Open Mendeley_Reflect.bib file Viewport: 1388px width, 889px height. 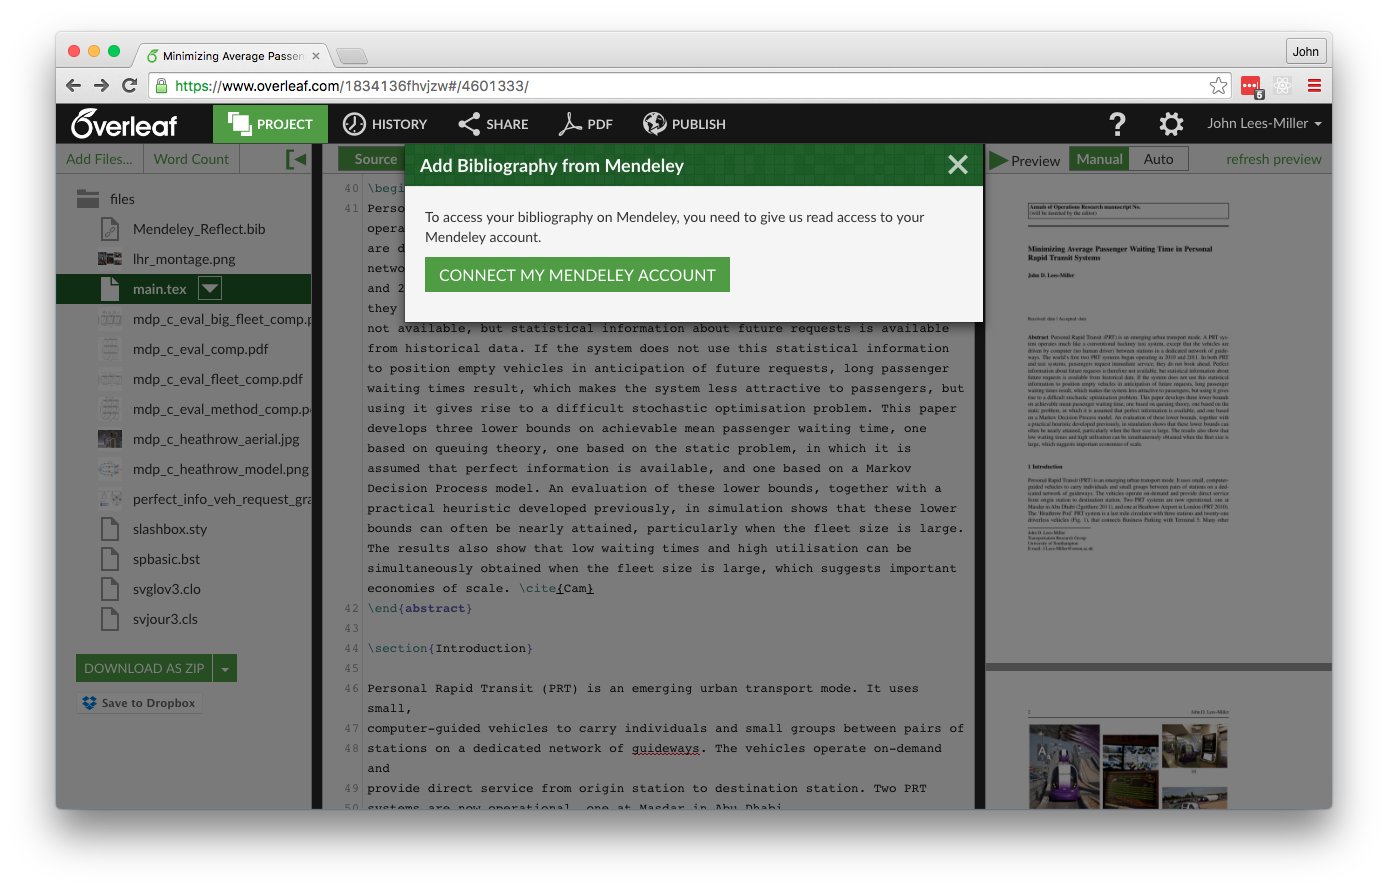[199, 229]
